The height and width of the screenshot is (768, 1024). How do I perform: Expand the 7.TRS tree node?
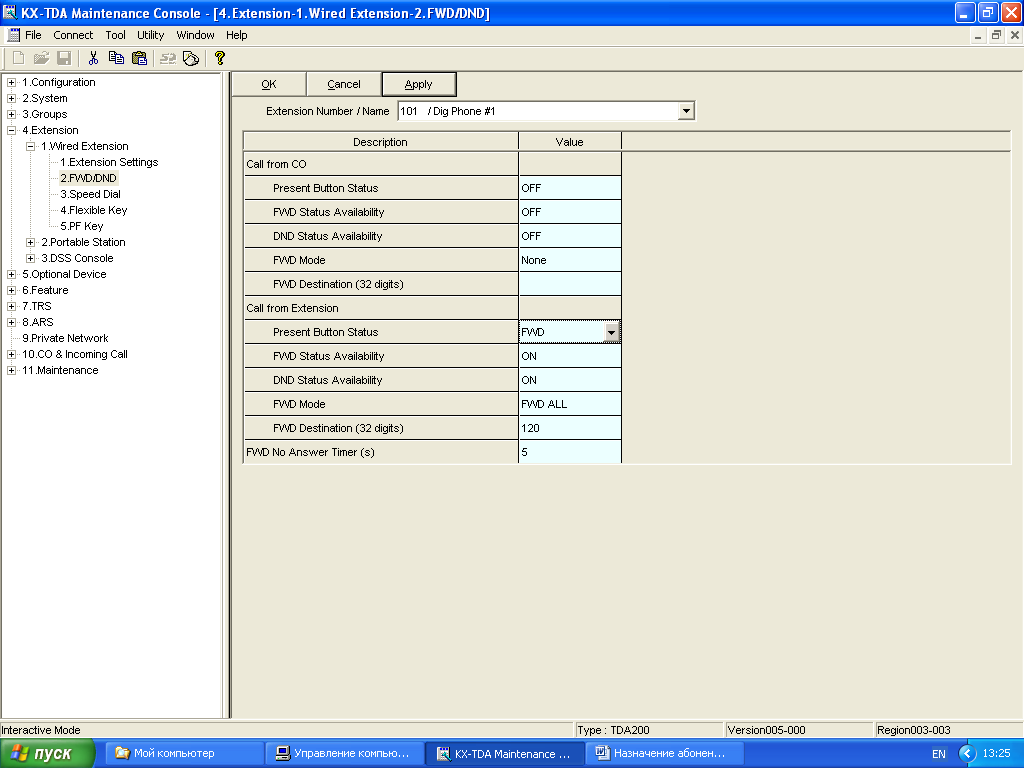[x=11, y=306]
